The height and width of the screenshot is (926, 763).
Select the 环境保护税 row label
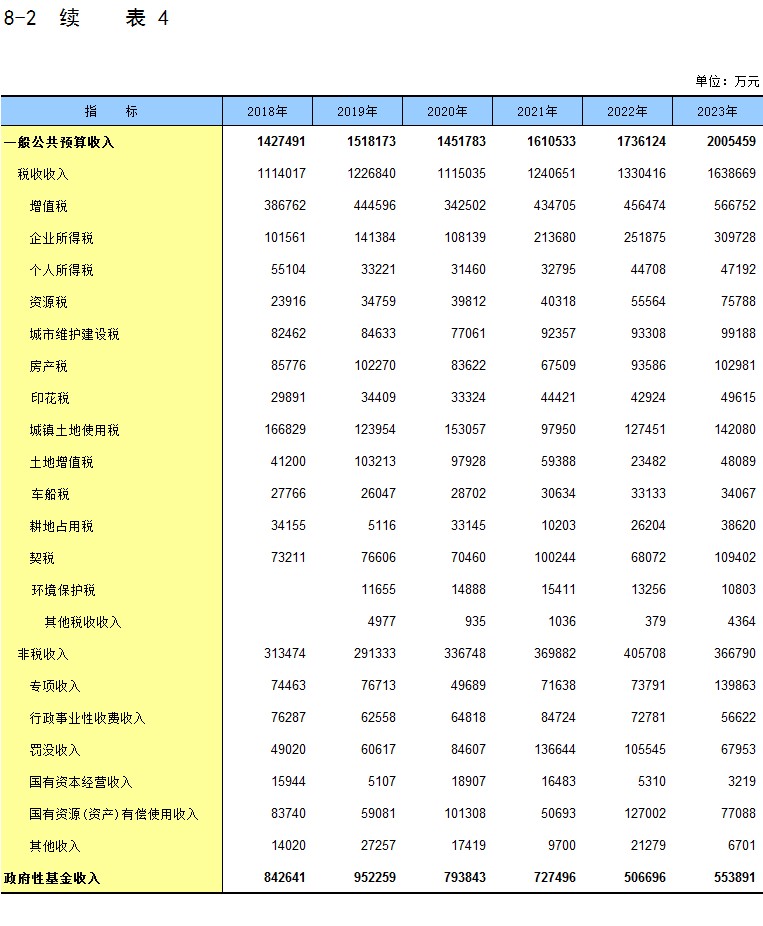[x=63, y=590]
